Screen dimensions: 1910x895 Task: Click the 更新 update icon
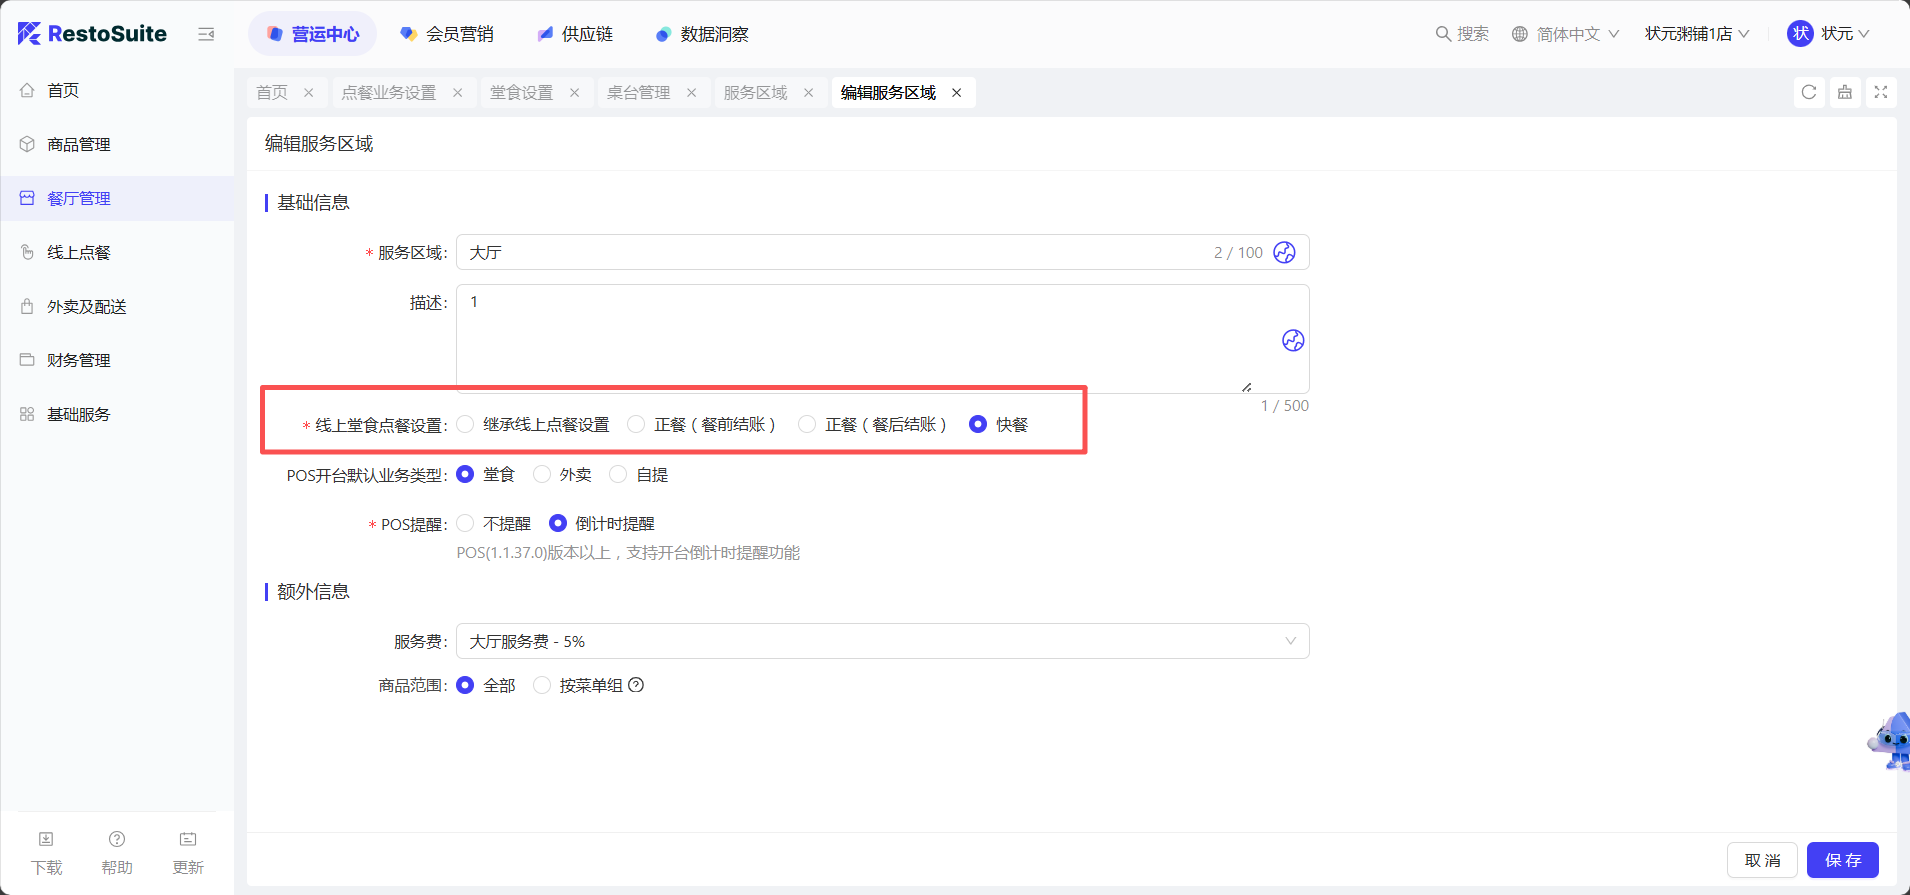tap(188, 840)
